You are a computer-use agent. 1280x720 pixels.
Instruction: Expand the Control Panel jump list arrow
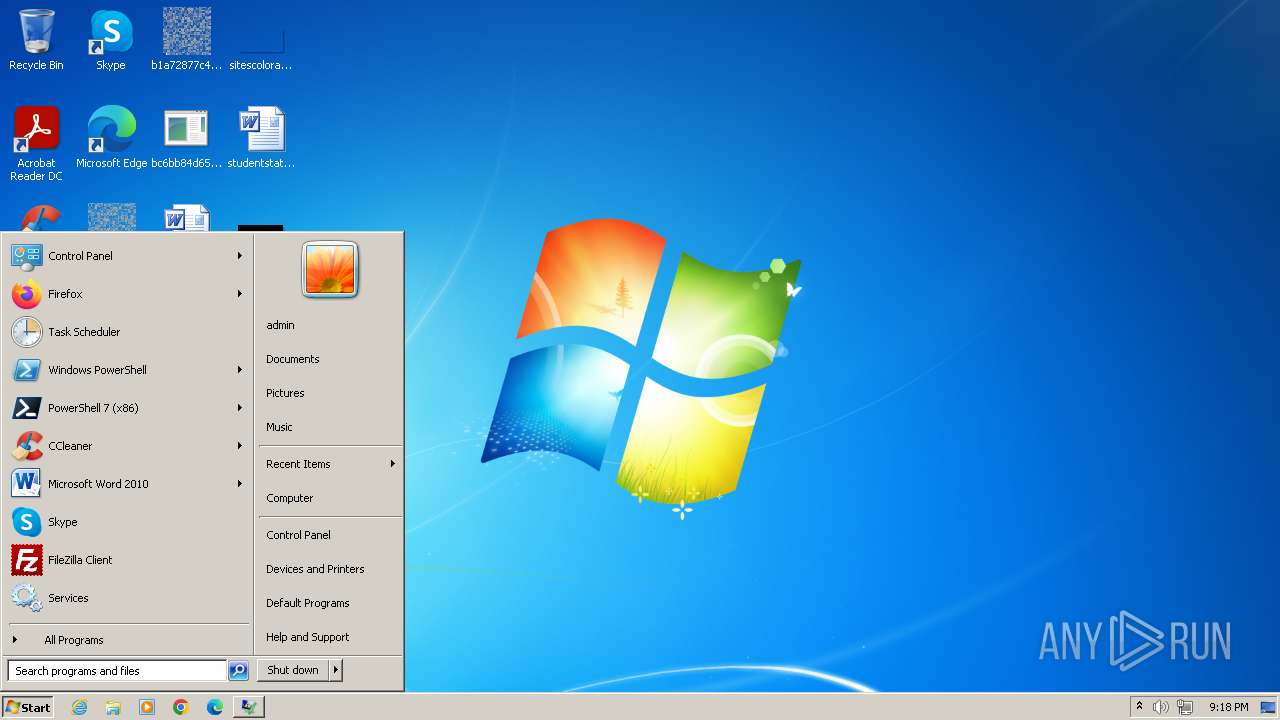tap(240, 256)
